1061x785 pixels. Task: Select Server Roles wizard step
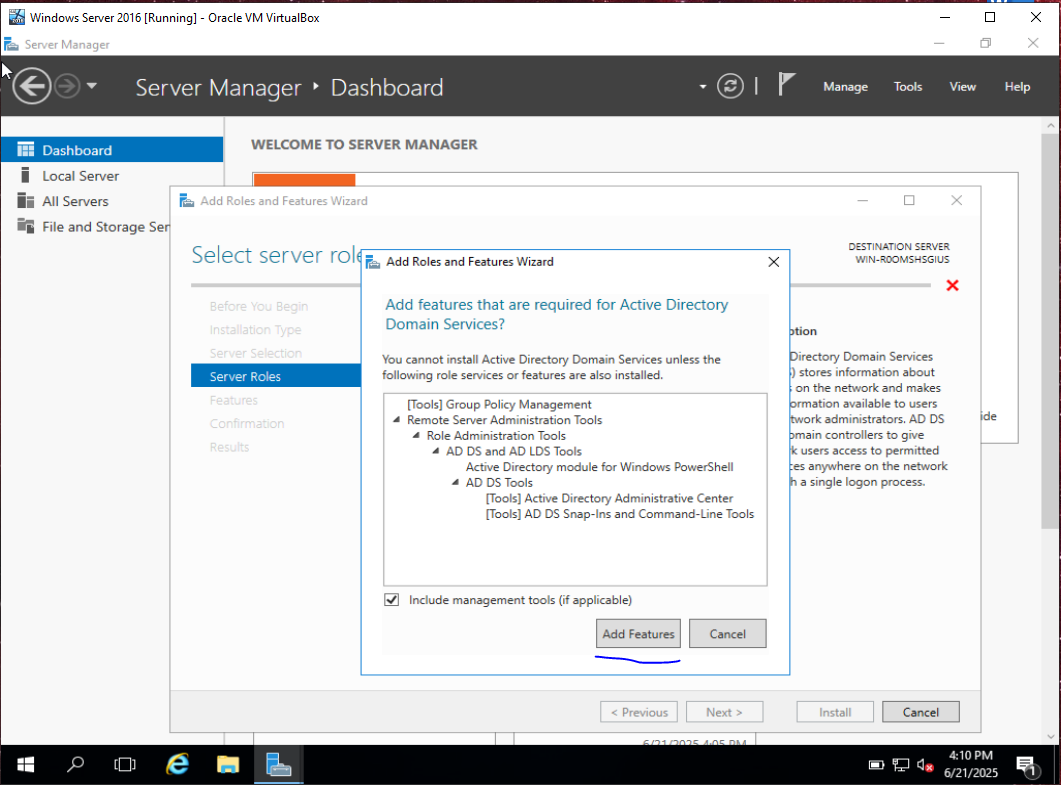click(275, 376)
